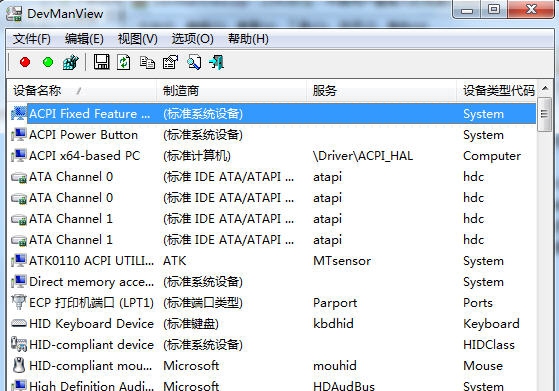Click the floppy disk Save toolbar icon

(102, 62)
